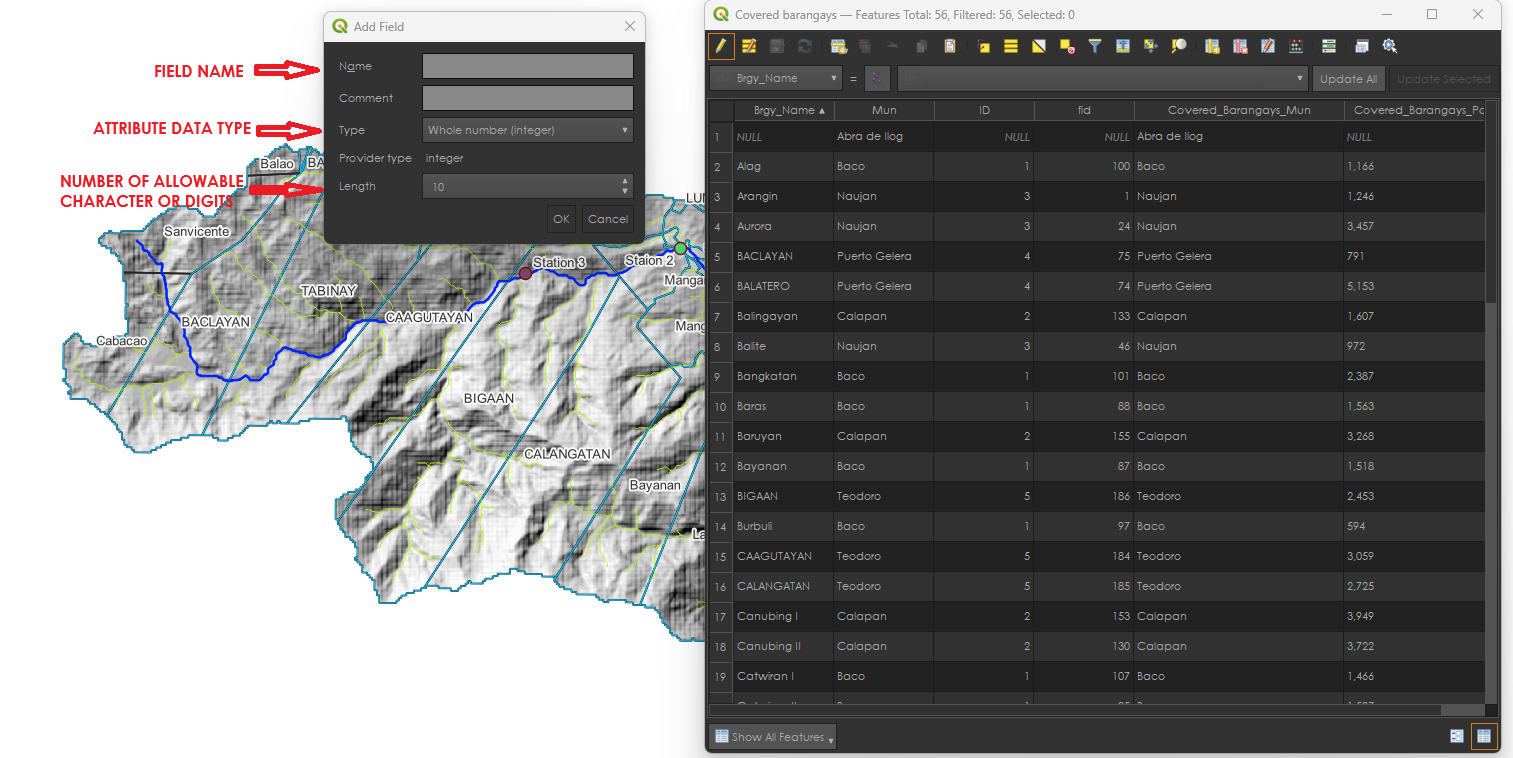
Task: Open the Type dropdown in Add Field
Action: click(x=527, y=130)
